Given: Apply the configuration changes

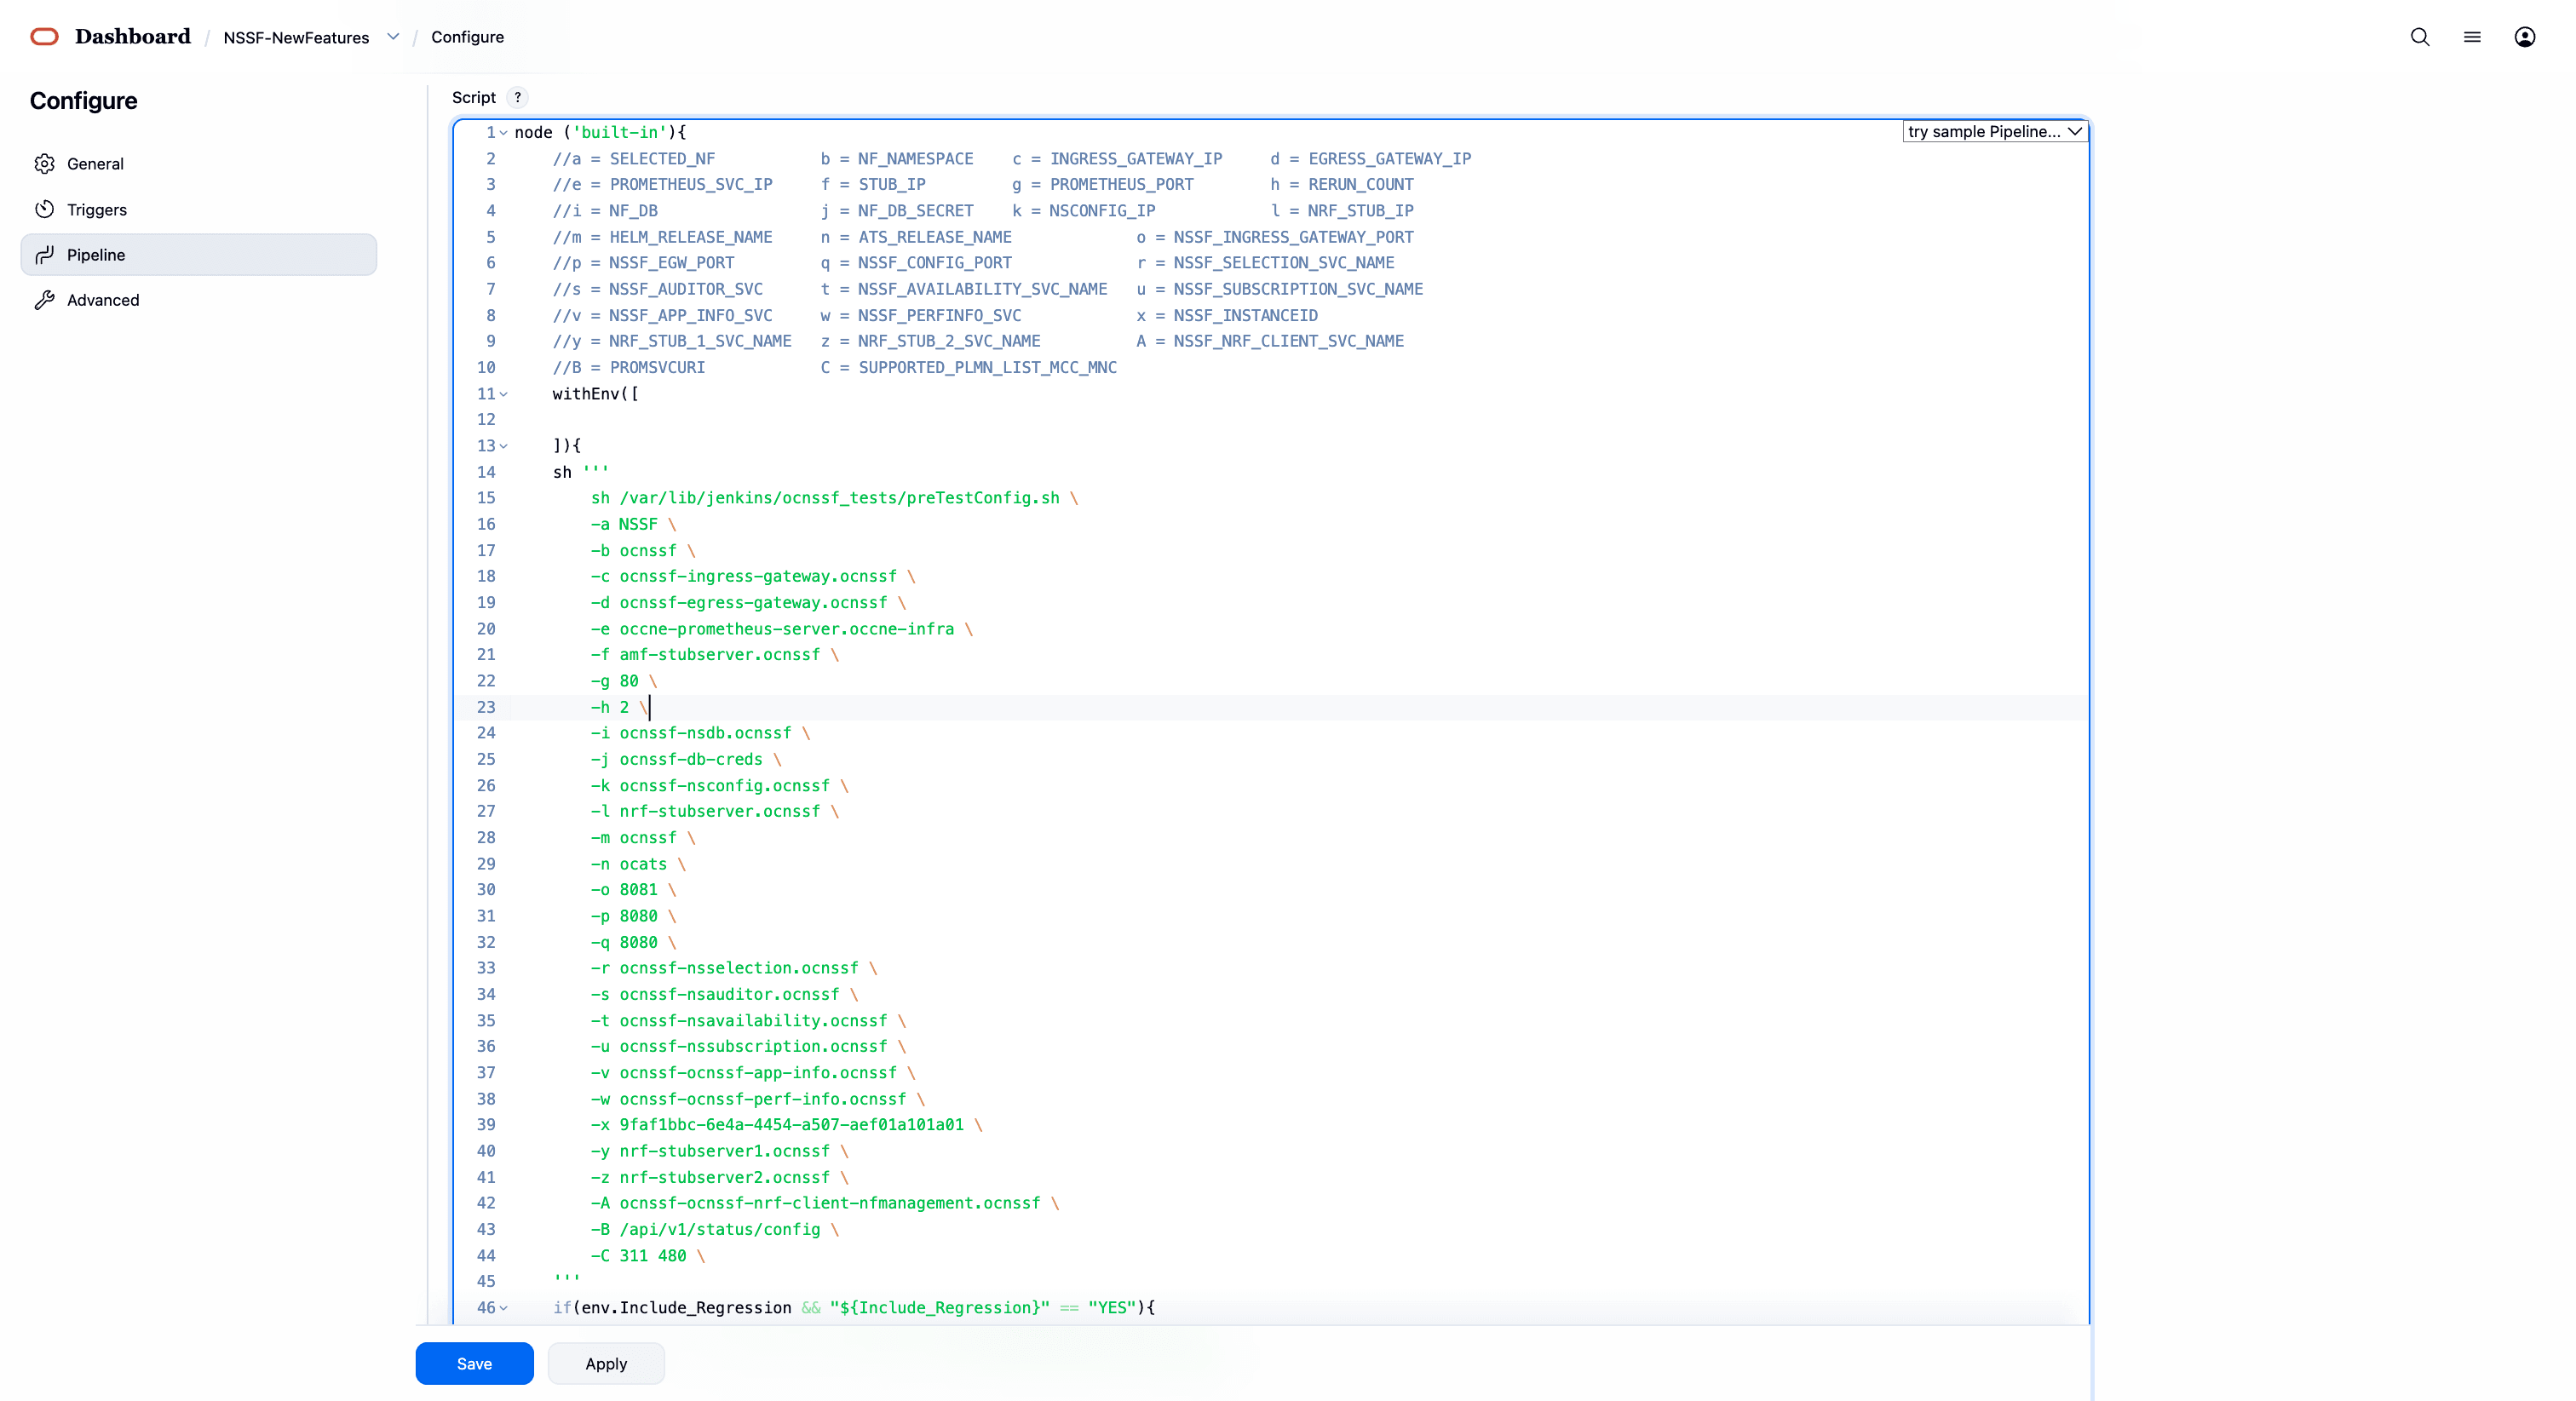Looking at the screenshot, I should [x=606, y=1363].
